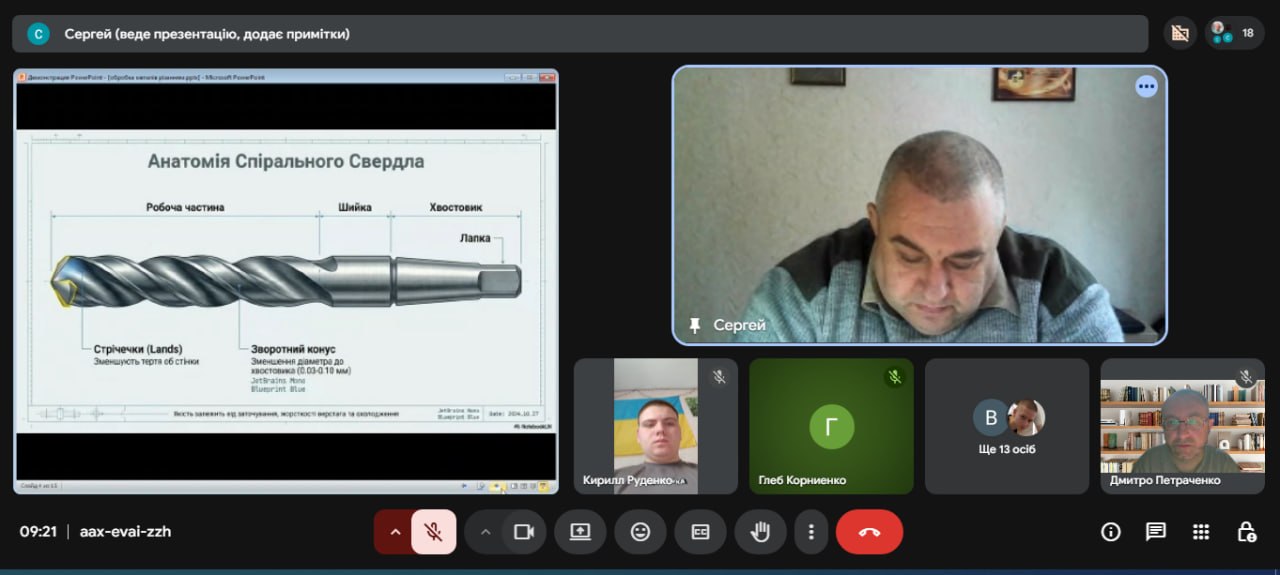
Task: Open more options three-dot menu in toolbar
Action: coord(811,532)
